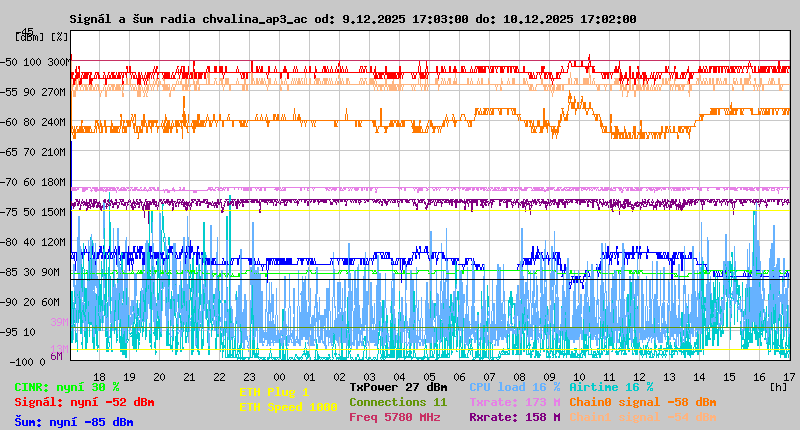Screen dimensions: 800x430
Task: Click the blue Šum -85 dBm legend entry
Action: 73,422
